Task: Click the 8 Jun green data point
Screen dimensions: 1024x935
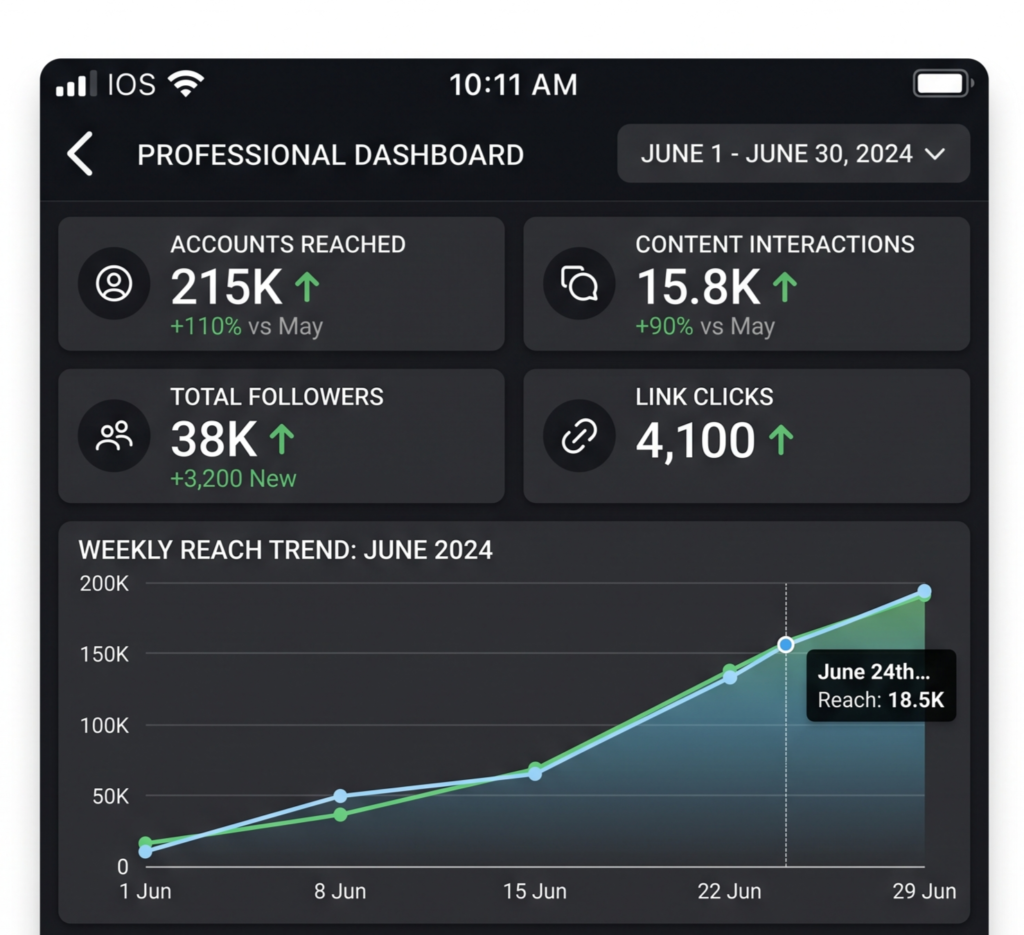Action: 340,814
